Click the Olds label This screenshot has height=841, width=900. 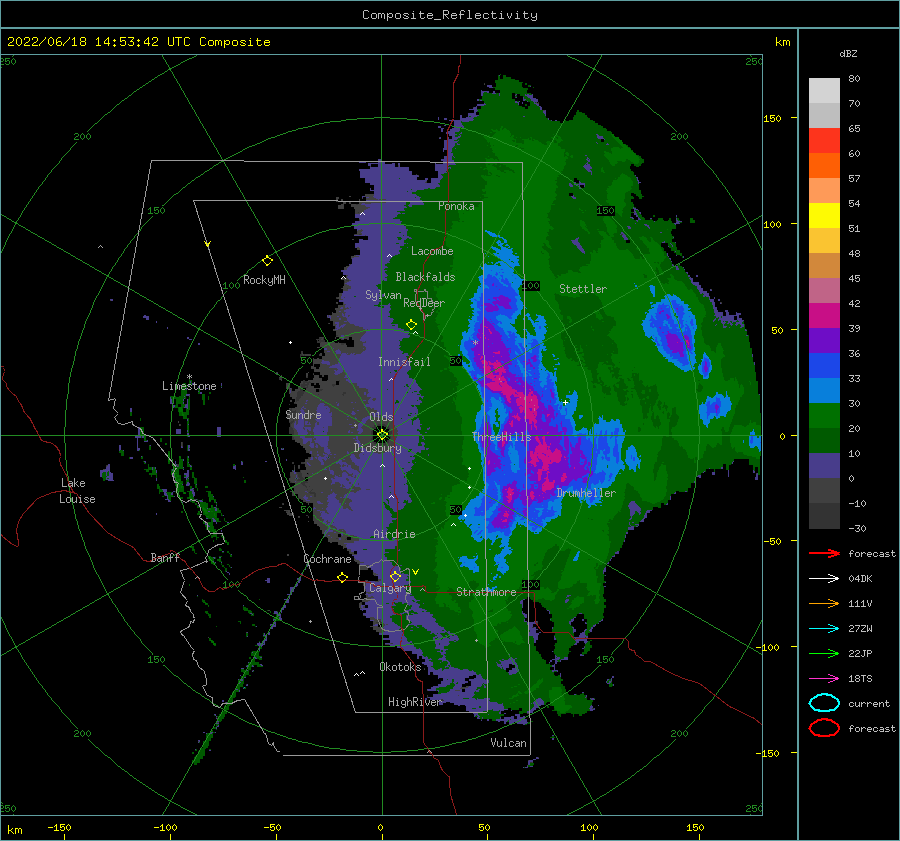(x=381, y=417)
